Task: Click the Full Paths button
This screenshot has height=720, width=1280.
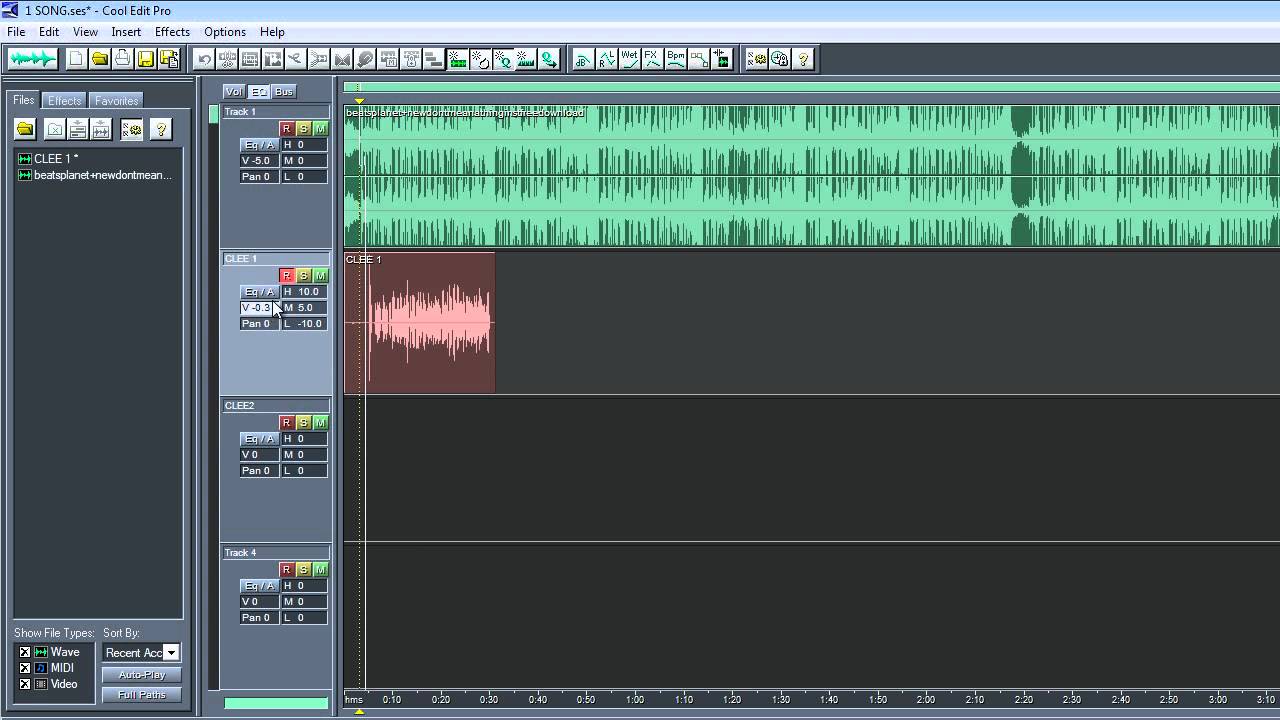Action: [141, 695]
